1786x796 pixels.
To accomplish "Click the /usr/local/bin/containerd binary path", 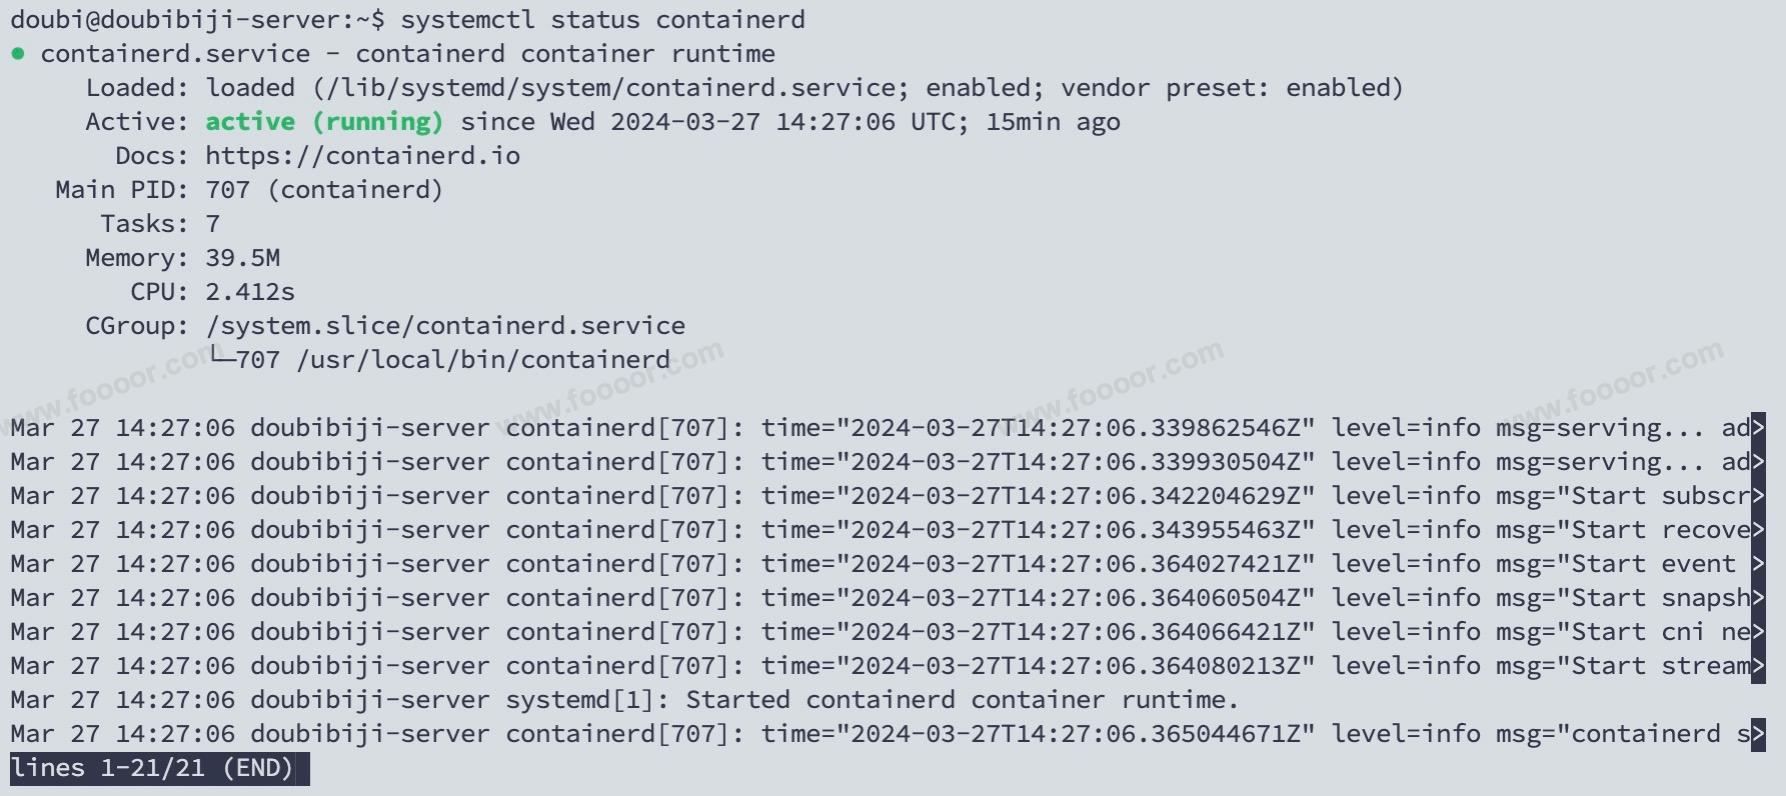I will [x=483, y=360].
